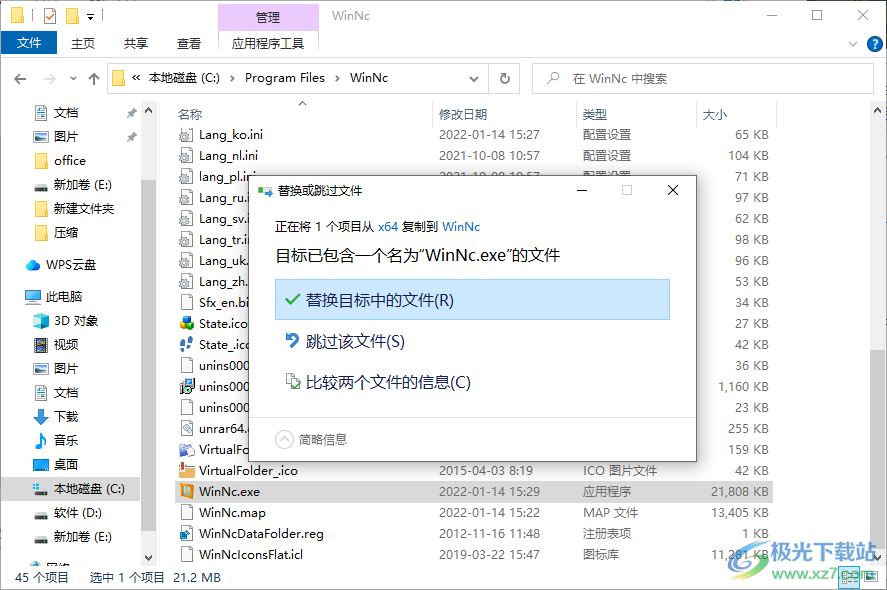Refresh the WinNc folder view
The height and width of the screenshot is (590, 887).
505,79
